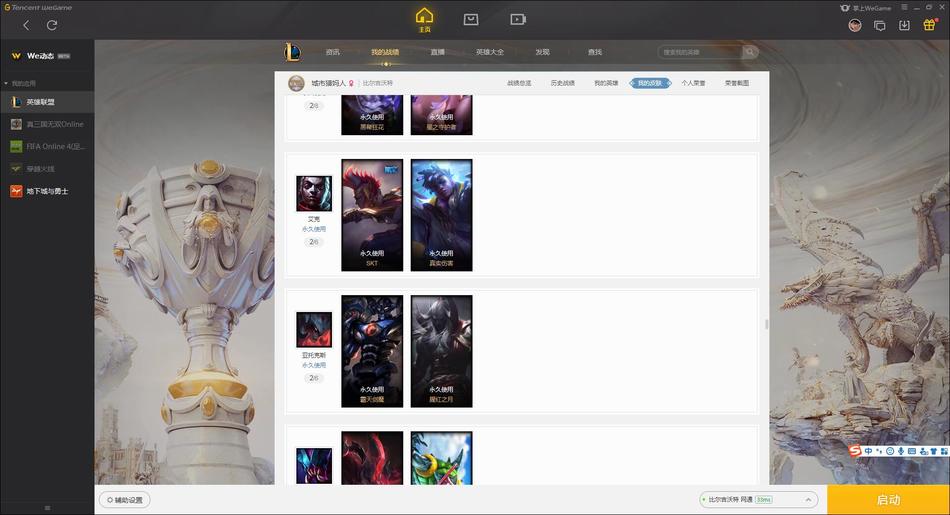Click the Sogou soft keyboard icon
950x515 pixels.
coord(912,451)
